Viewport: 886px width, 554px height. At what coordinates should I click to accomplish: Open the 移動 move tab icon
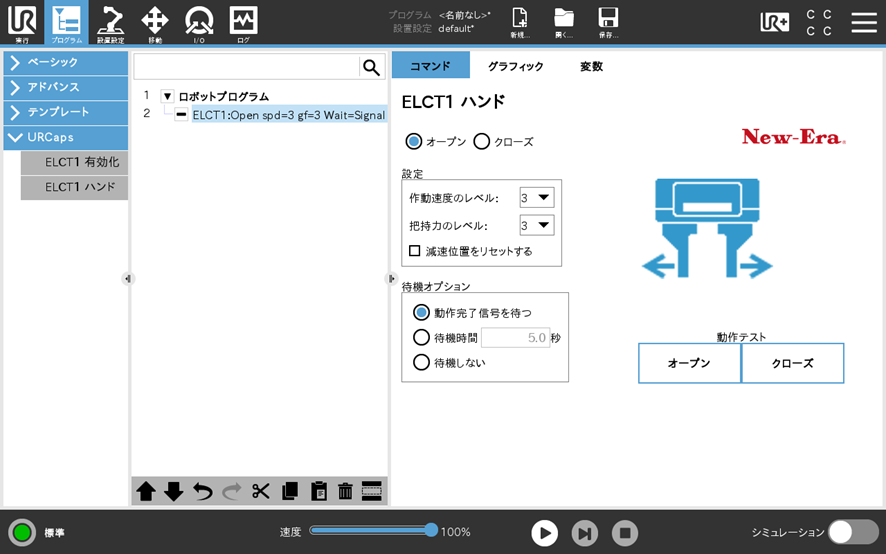pyautogui.click(x=155, y=23)
